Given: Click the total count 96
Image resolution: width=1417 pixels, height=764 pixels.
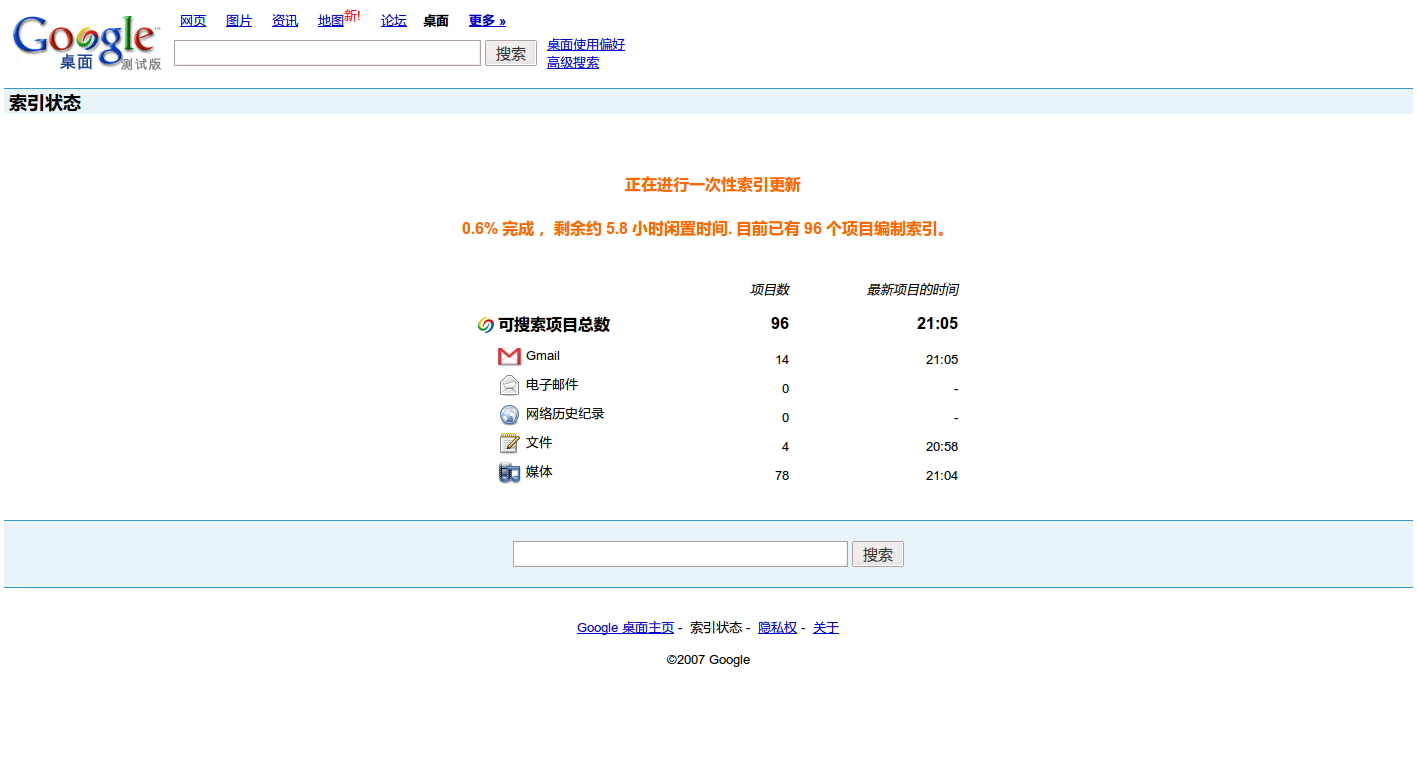Looking at the screenshot, I should (780, 324).
